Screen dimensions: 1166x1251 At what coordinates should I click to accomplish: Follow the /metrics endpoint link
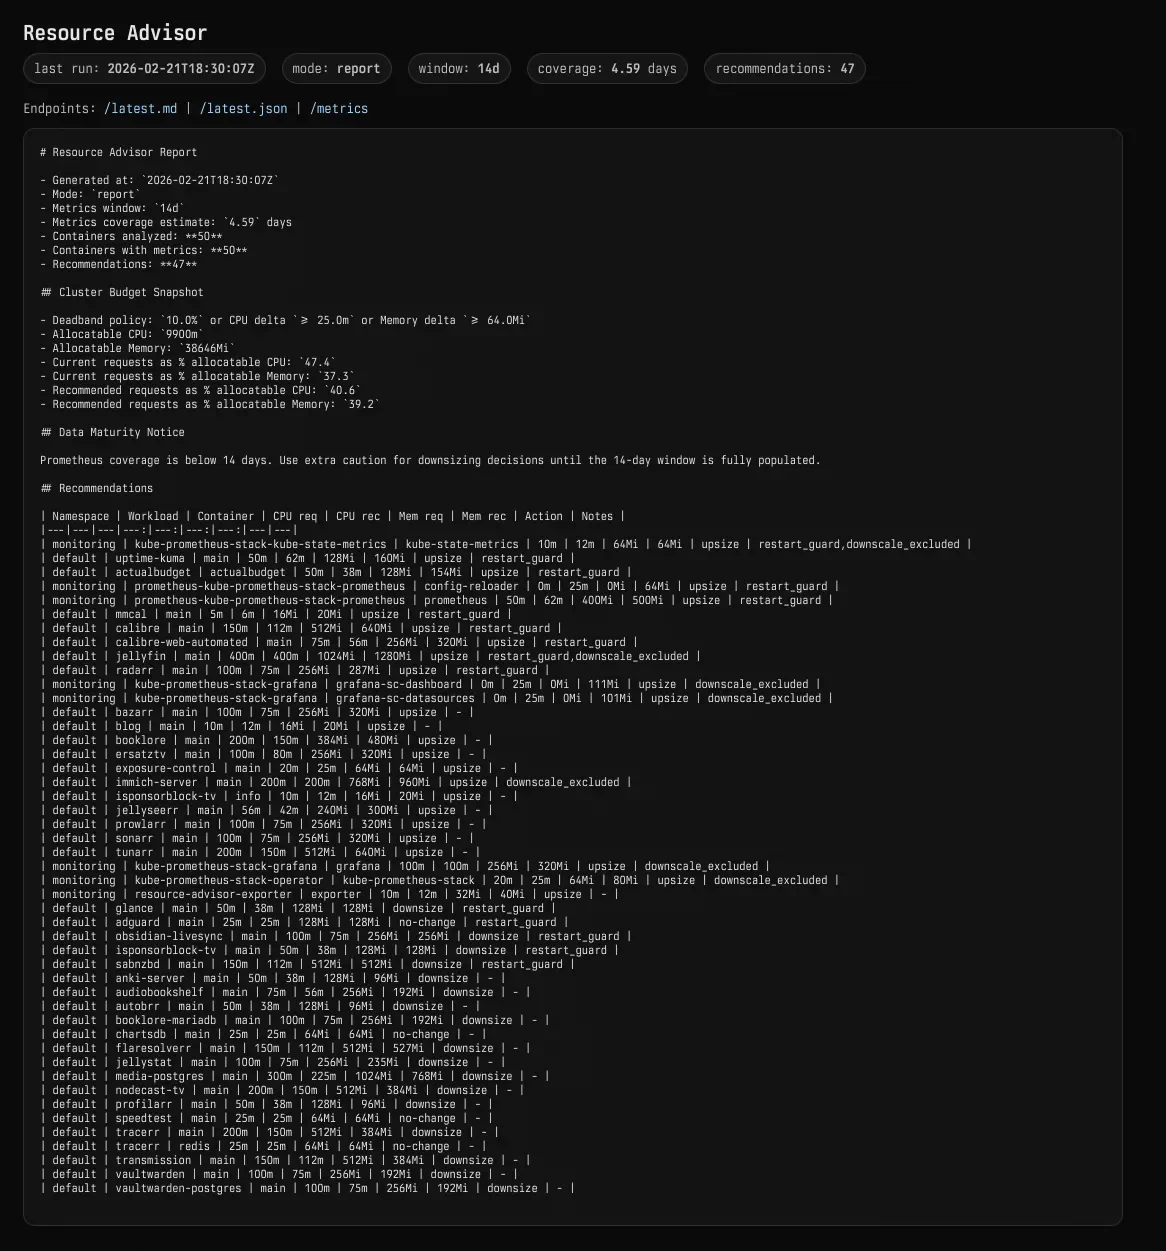click(338, 108)
